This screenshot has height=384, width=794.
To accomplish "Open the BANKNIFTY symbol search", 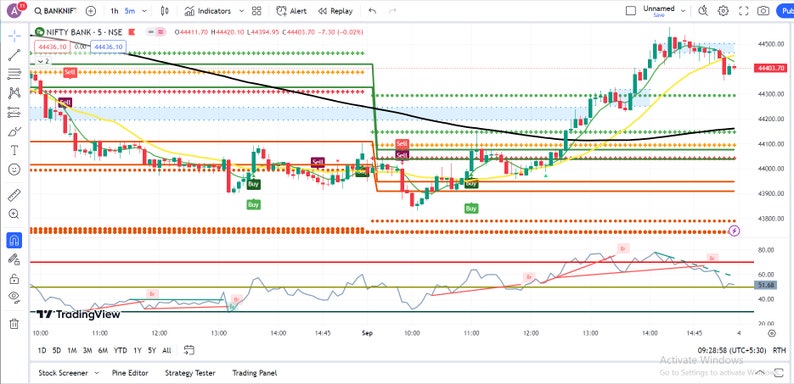I will [x=55, y=11].
